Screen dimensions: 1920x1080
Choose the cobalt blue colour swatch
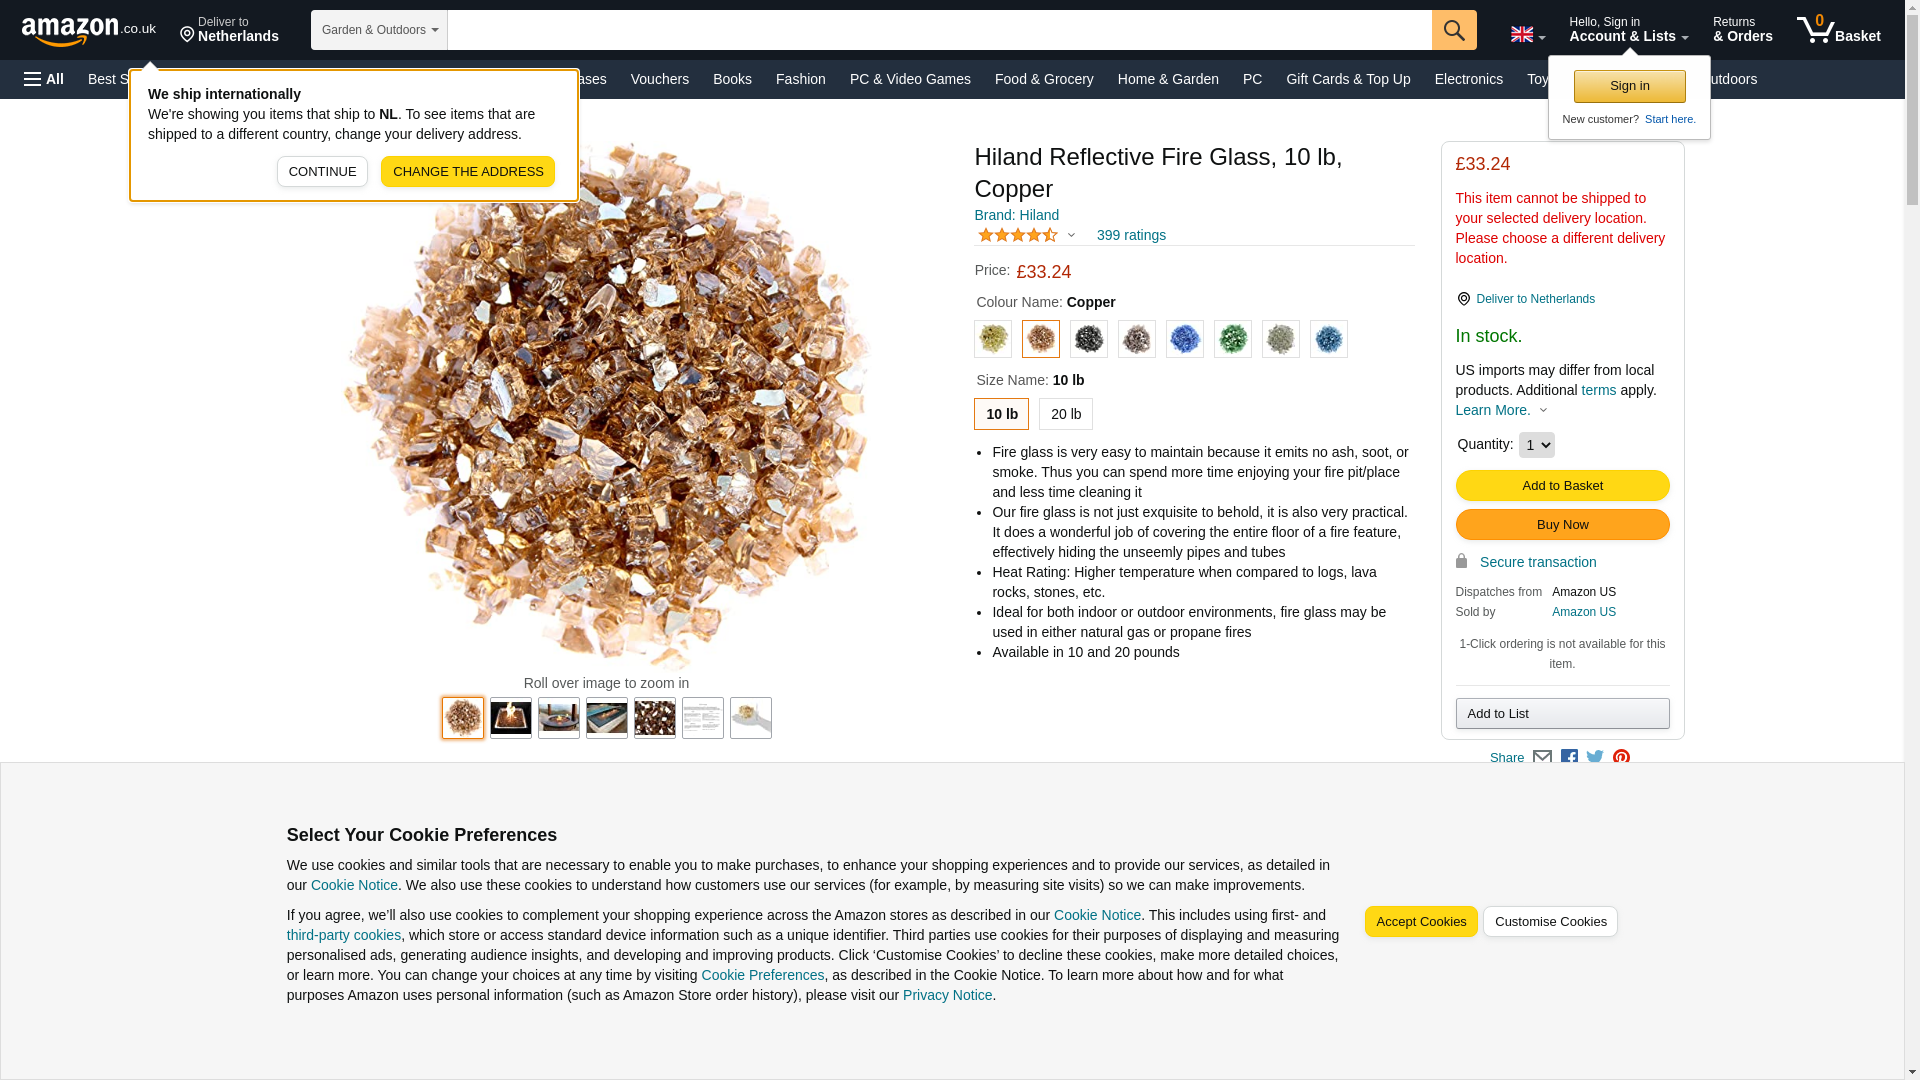click(x=1184, y=339)
